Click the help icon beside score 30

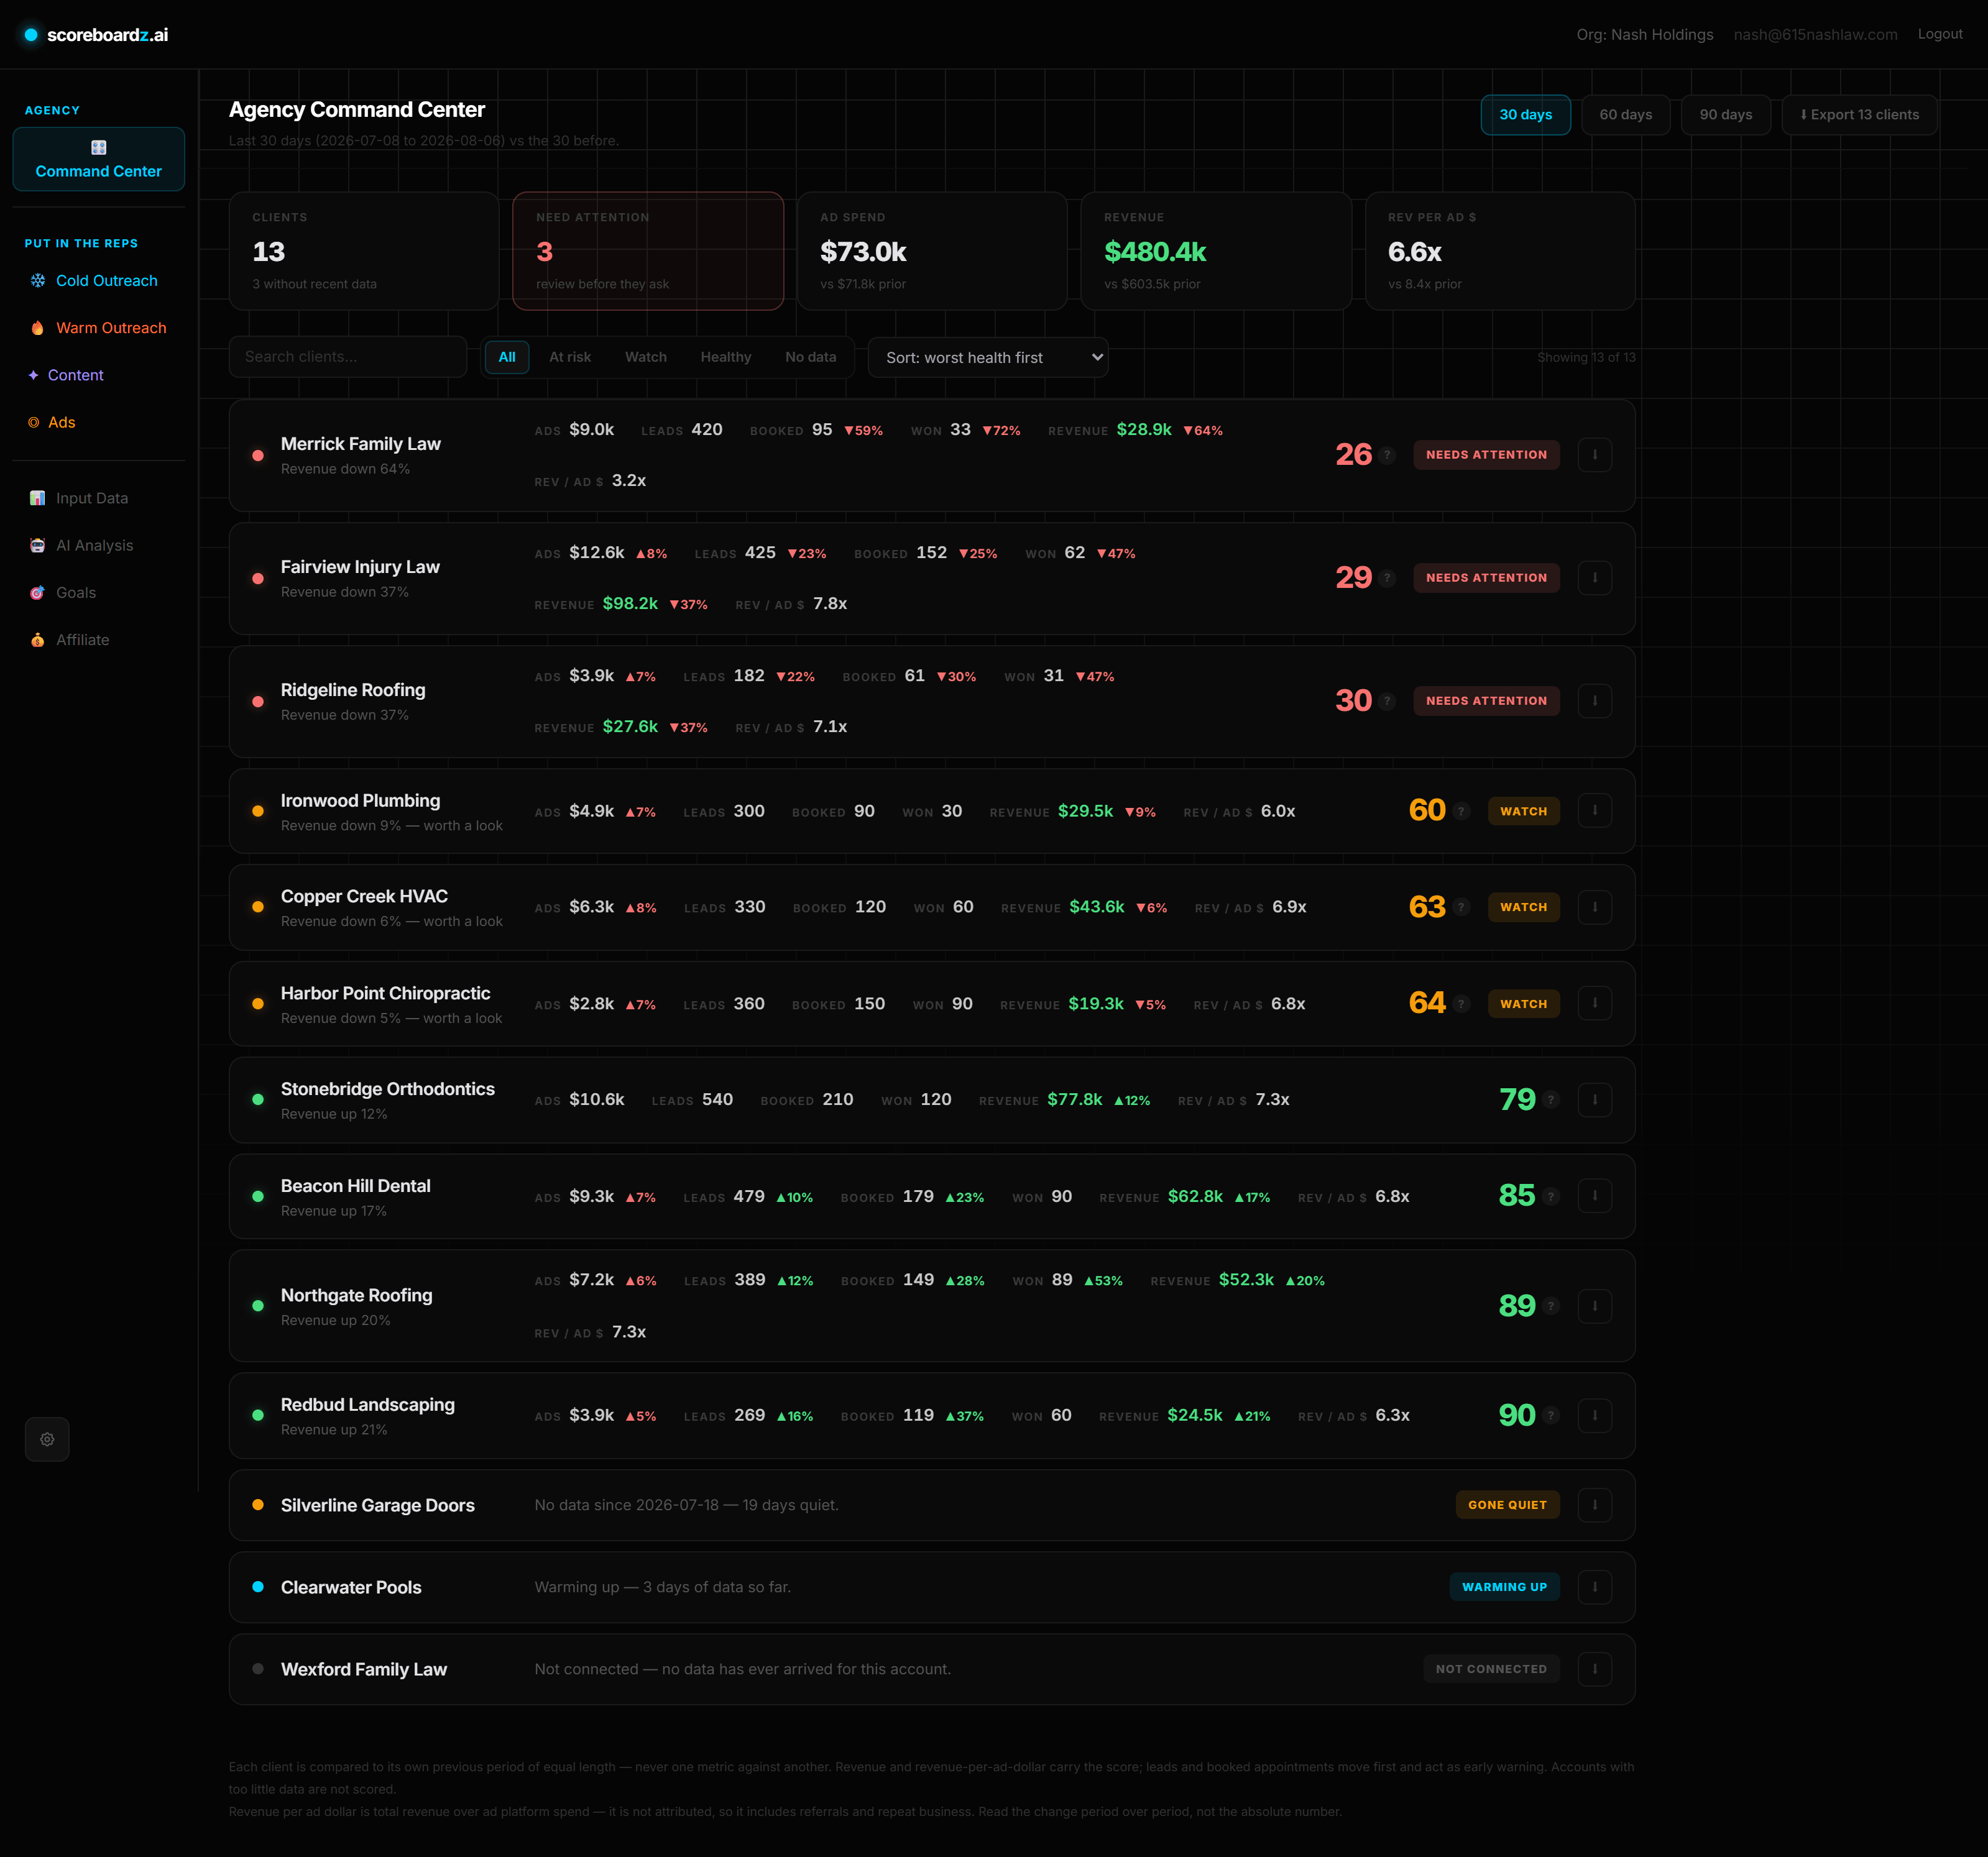click(x=1387, y=701)
